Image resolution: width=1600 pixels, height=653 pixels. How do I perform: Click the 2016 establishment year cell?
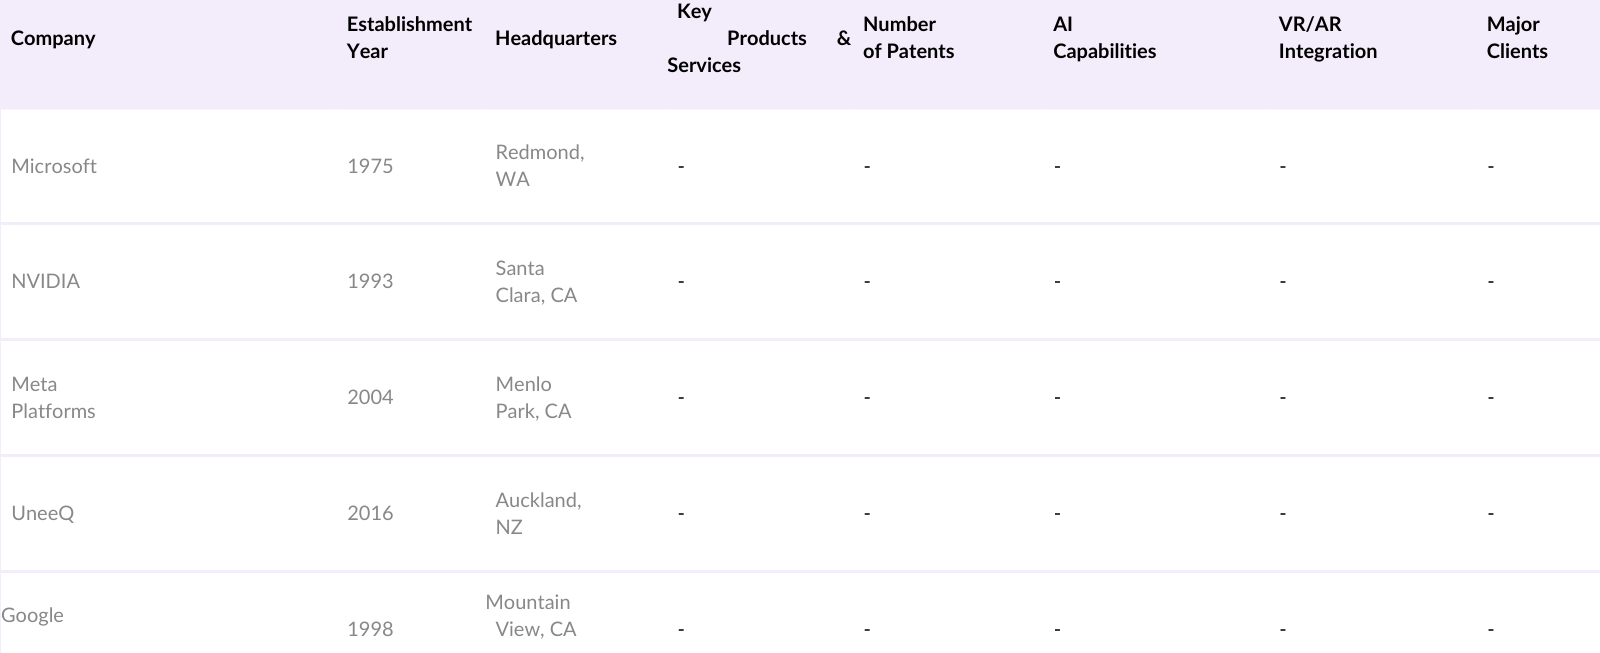pyautogui.click(x=370, y=513)
